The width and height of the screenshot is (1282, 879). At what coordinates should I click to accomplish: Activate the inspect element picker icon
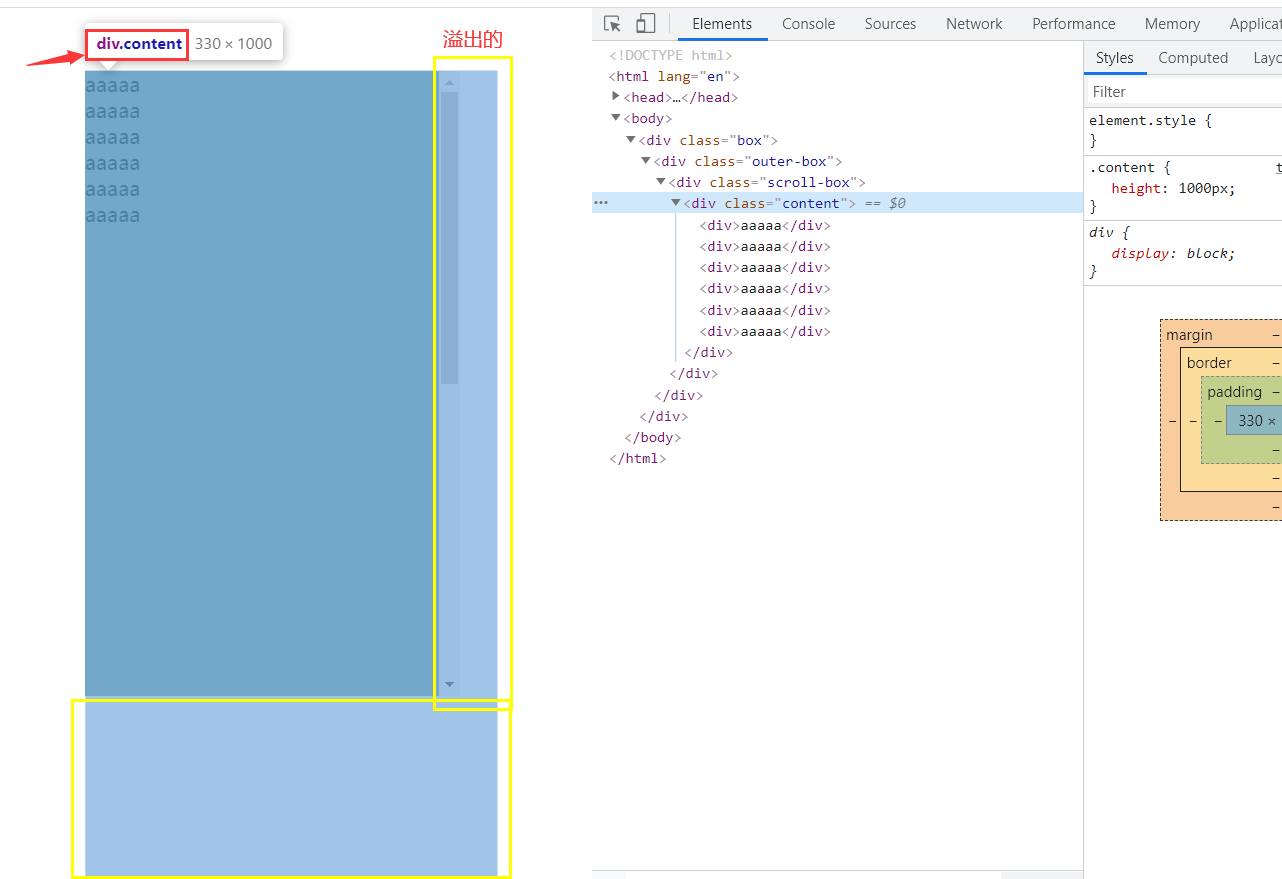[613, 23]
